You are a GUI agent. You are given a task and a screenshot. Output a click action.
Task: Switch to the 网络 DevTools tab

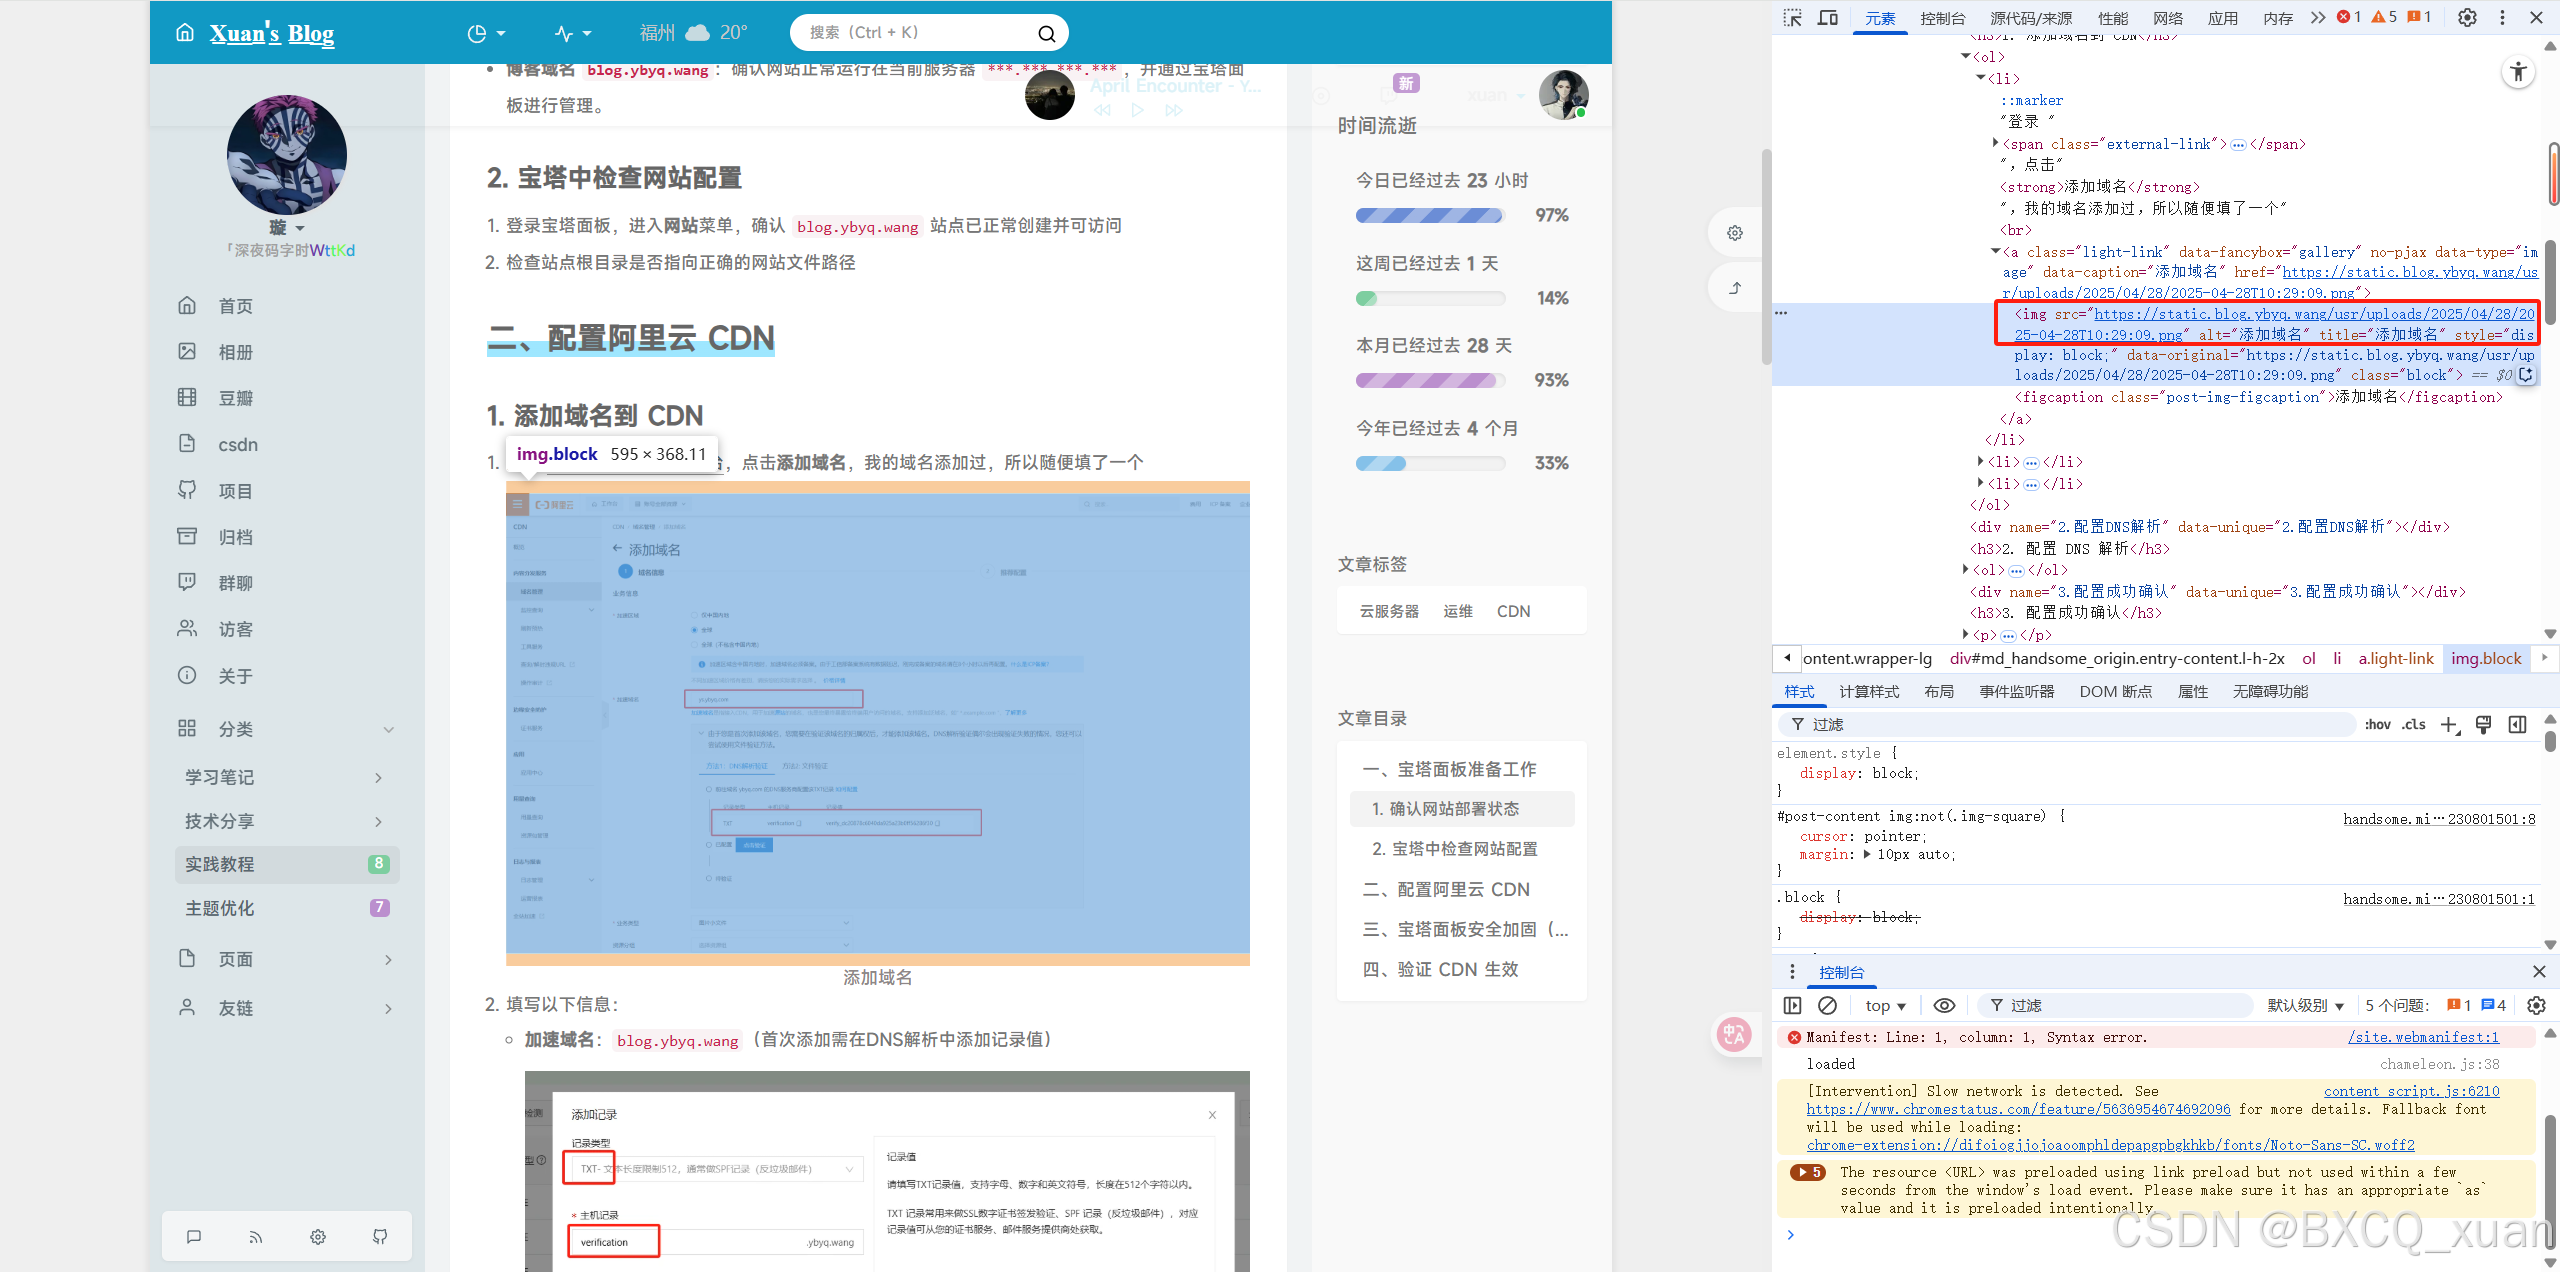[x=2168, y=18]
